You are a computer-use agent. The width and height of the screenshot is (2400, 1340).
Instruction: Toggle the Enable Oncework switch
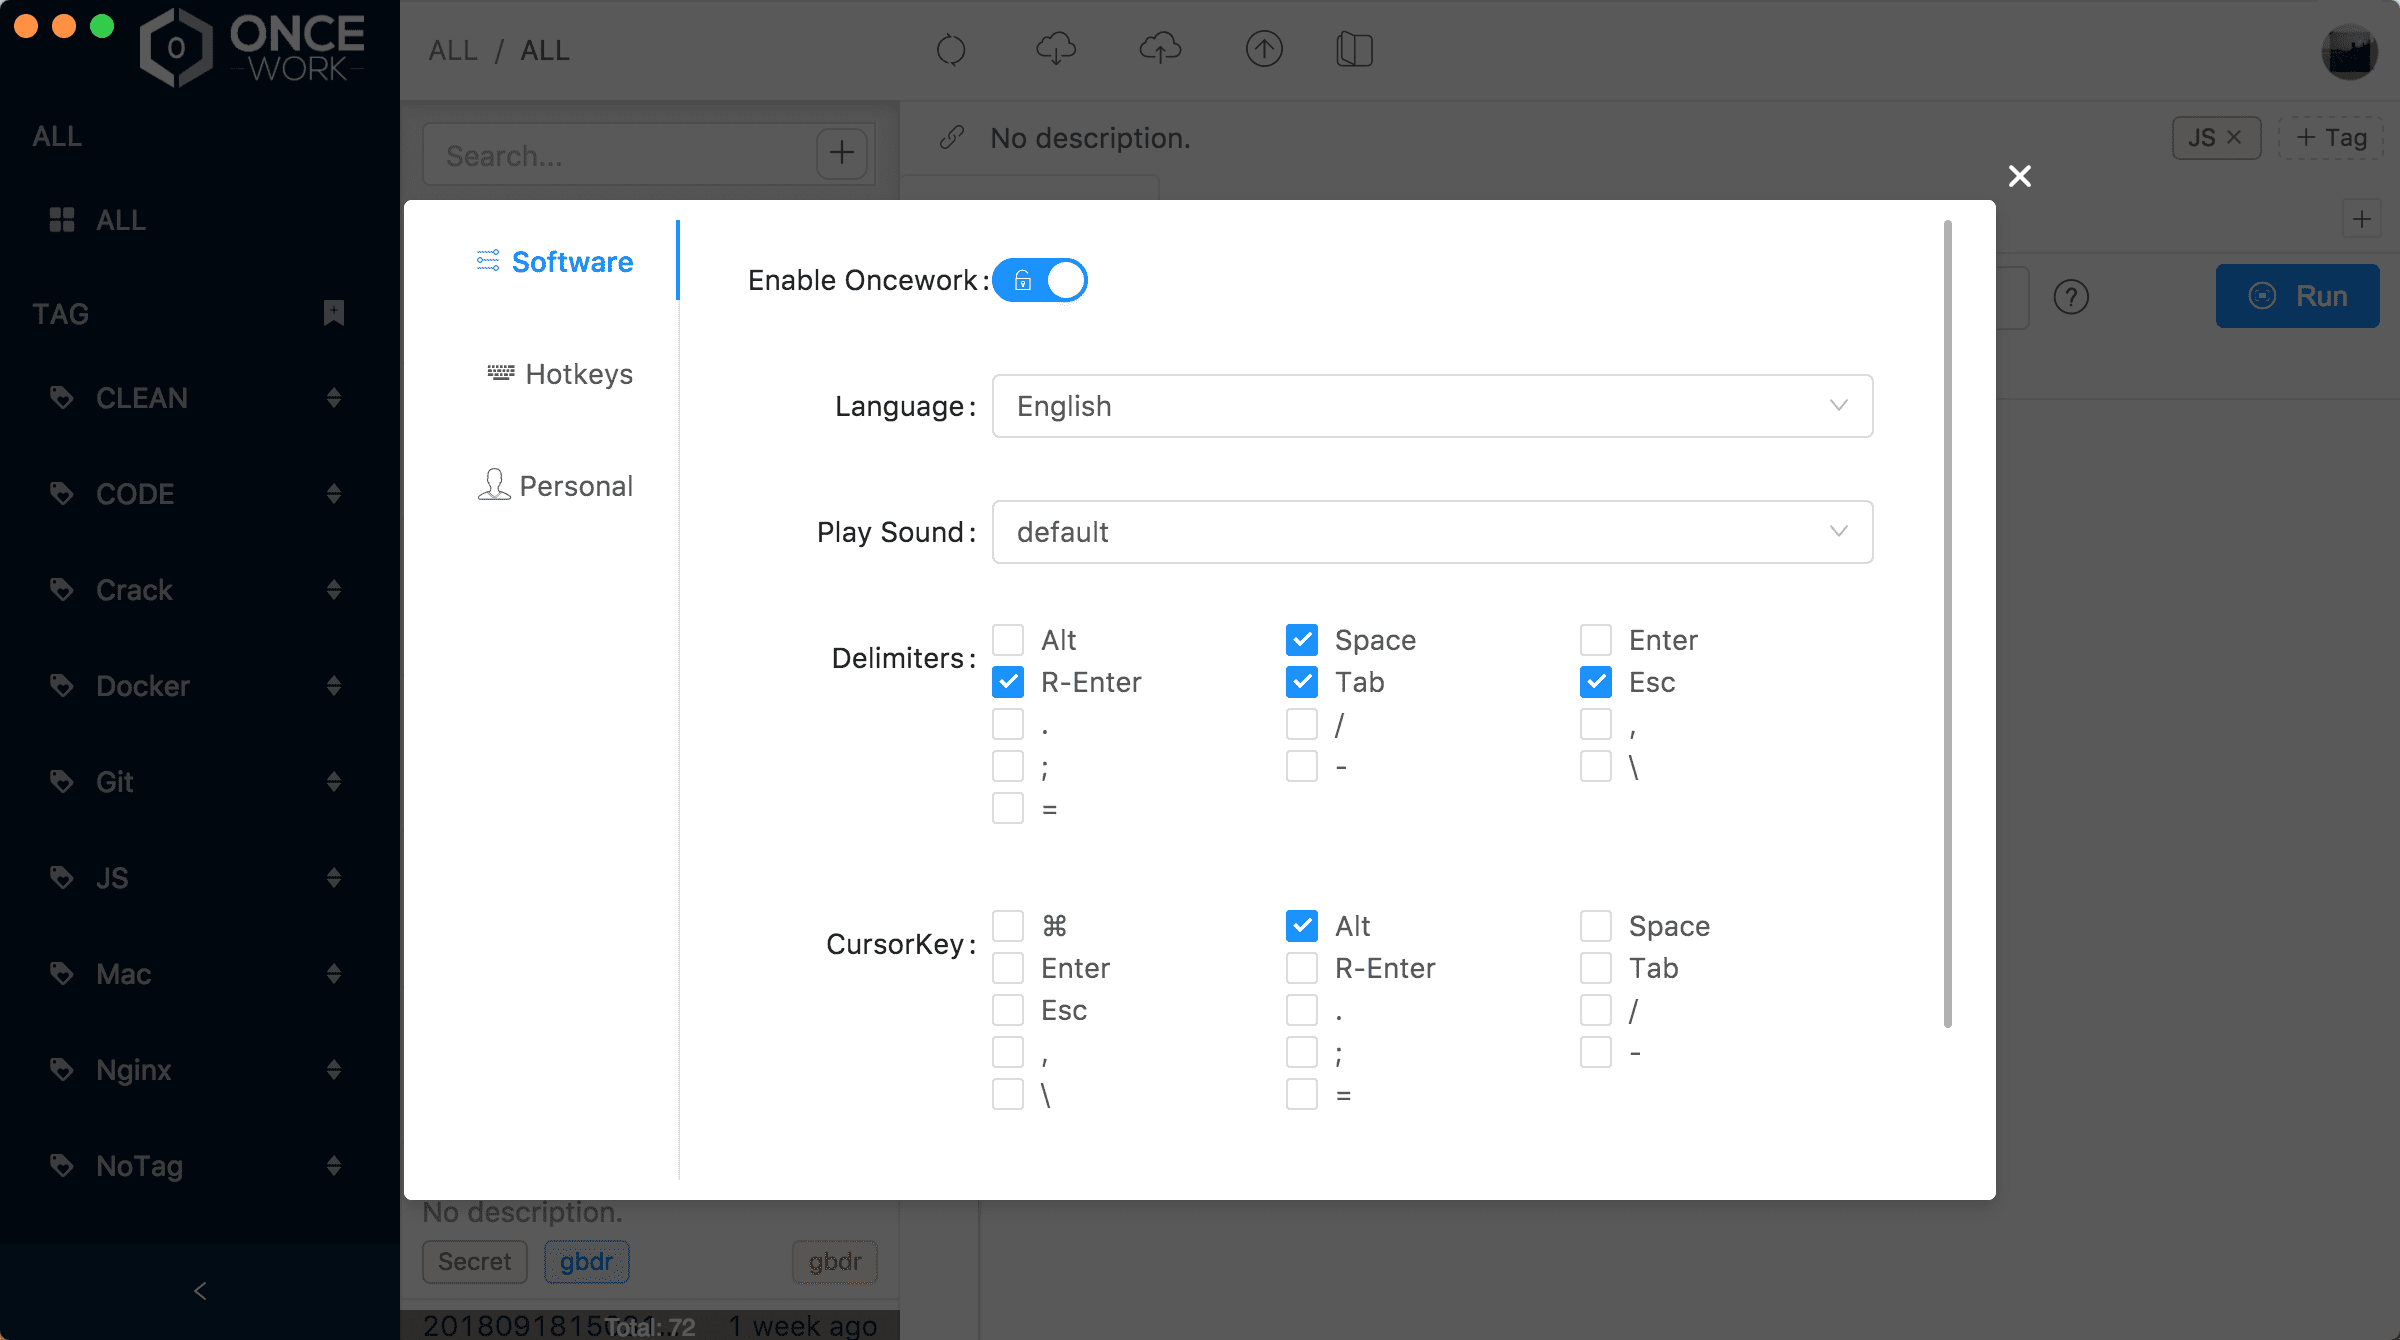coord(1040,280)
